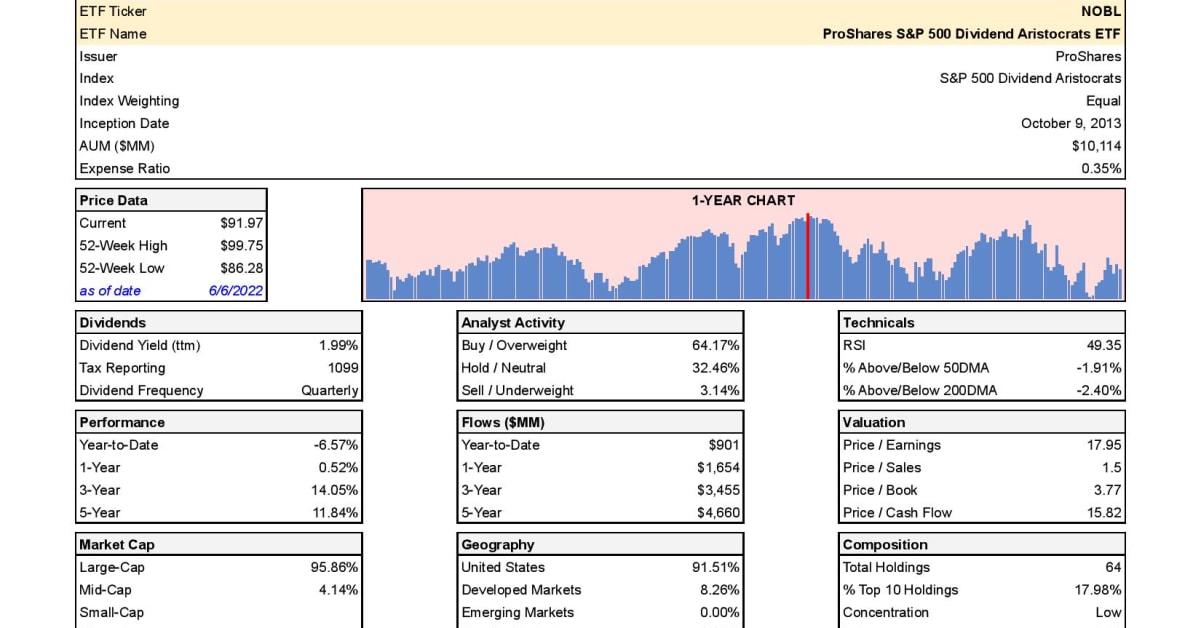Click the Price / Sales value 1.5
The image size is (1200, 628).
pos(1112,467)
